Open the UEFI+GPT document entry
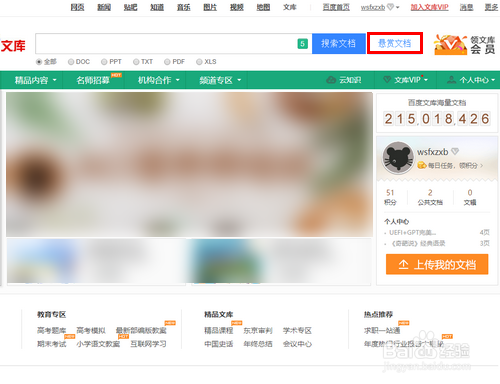 [413, 232]
